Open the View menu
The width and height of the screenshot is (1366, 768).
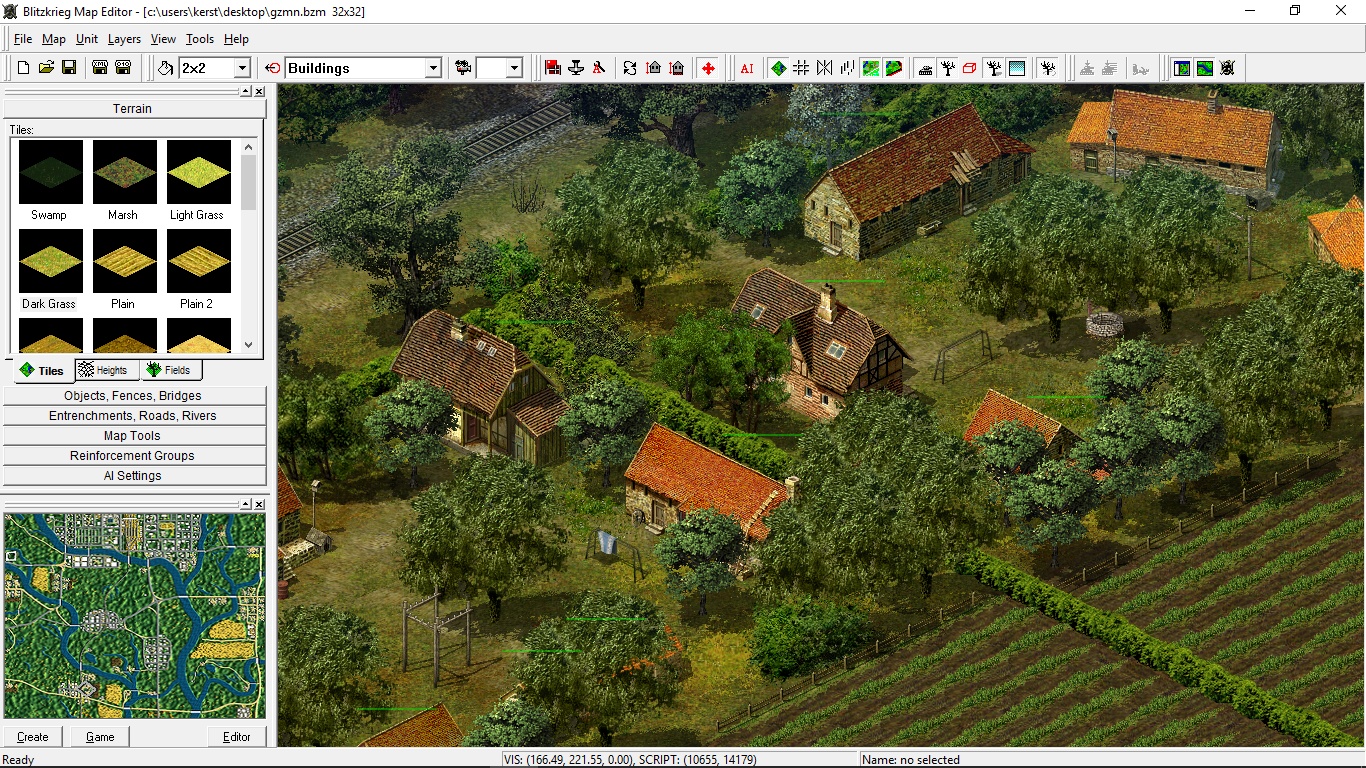click(163, 39)
